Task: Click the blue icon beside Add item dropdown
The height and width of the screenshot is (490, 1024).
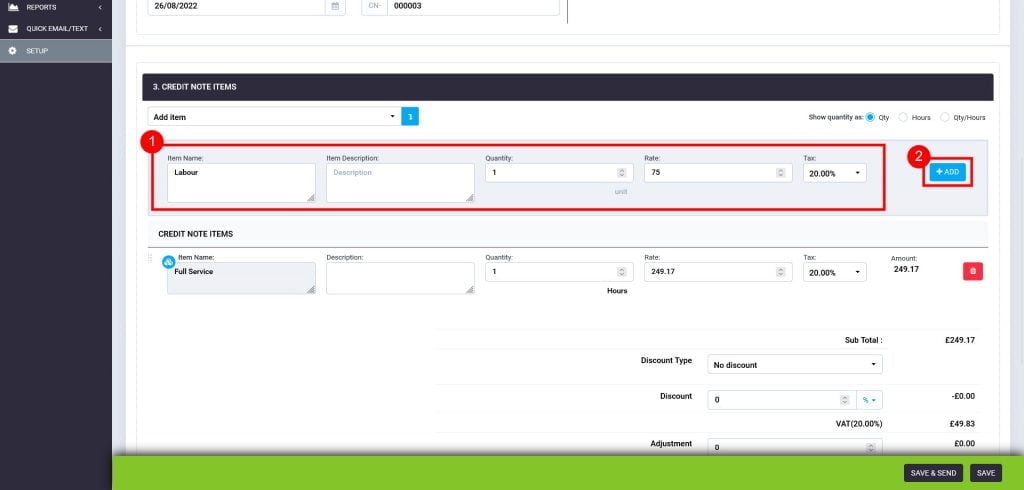Action: coord(410,117)
